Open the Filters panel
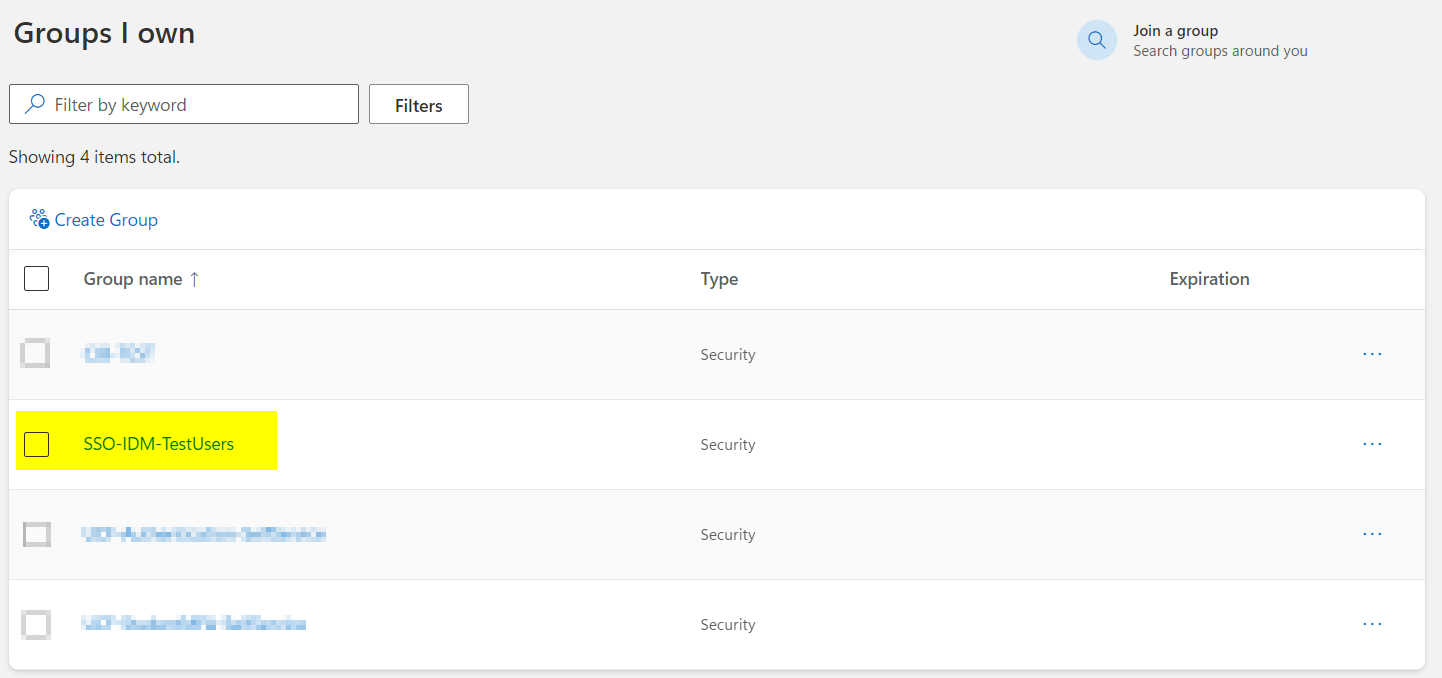This screenshot has height=678, width=1442. [419, 104]
